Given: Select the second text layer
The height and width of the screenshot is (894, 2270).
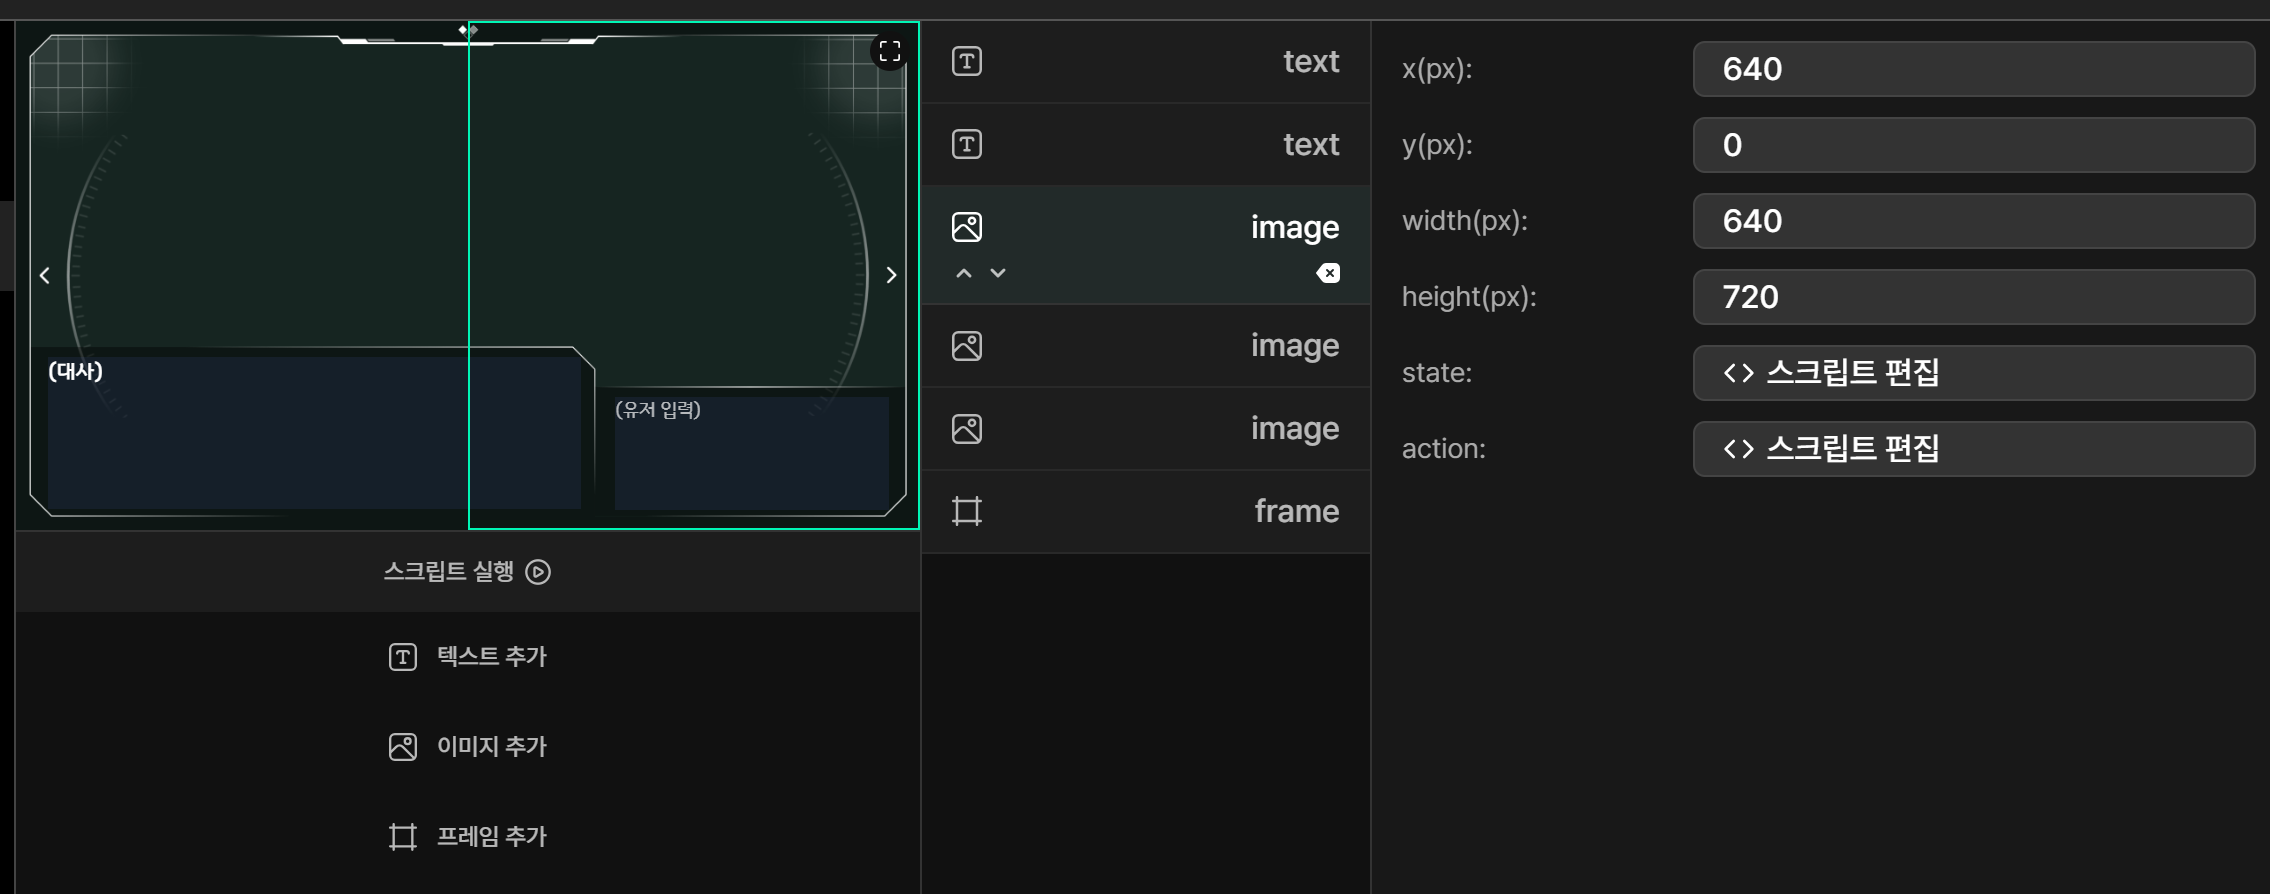Looking at the screenshot, I should coord(1145,145).
